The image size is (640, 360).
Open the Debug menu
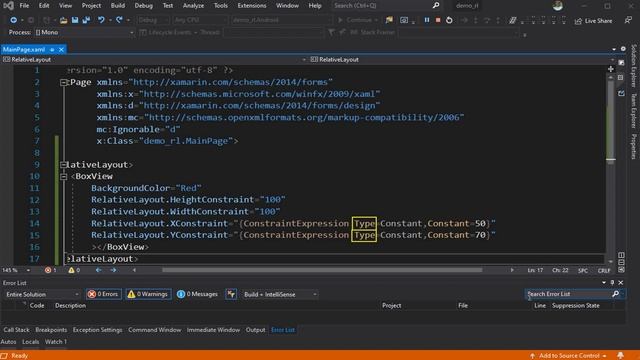(143, 6)
